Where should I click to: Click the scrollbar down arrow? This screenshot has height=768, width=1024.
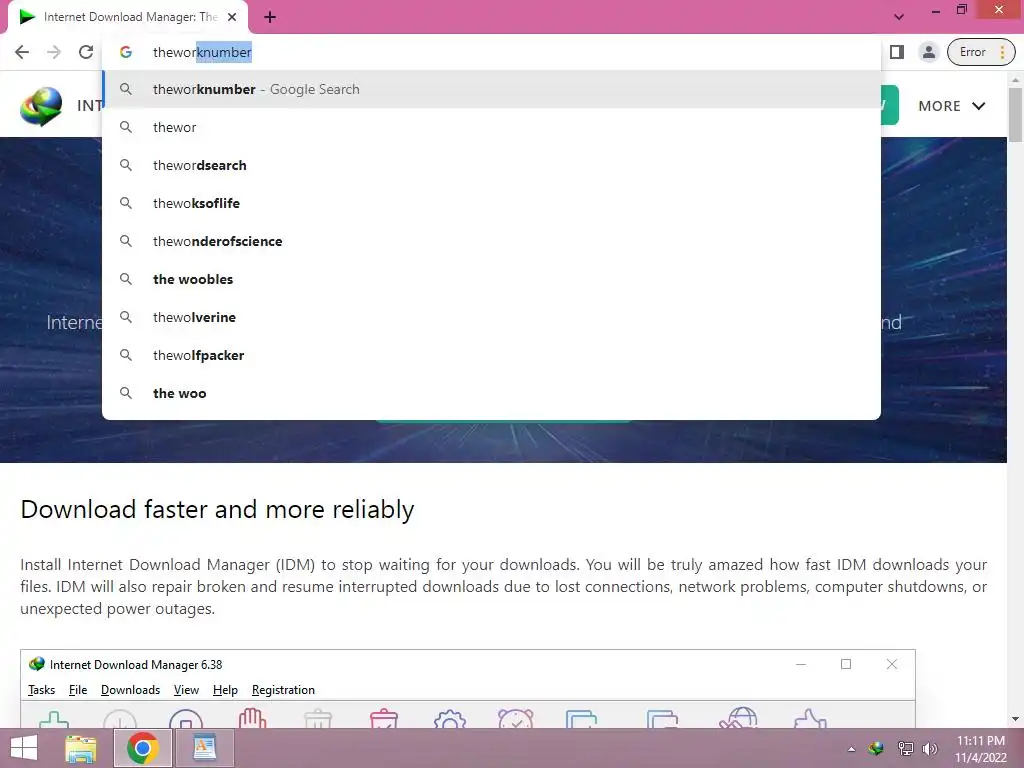(1015, 719)
